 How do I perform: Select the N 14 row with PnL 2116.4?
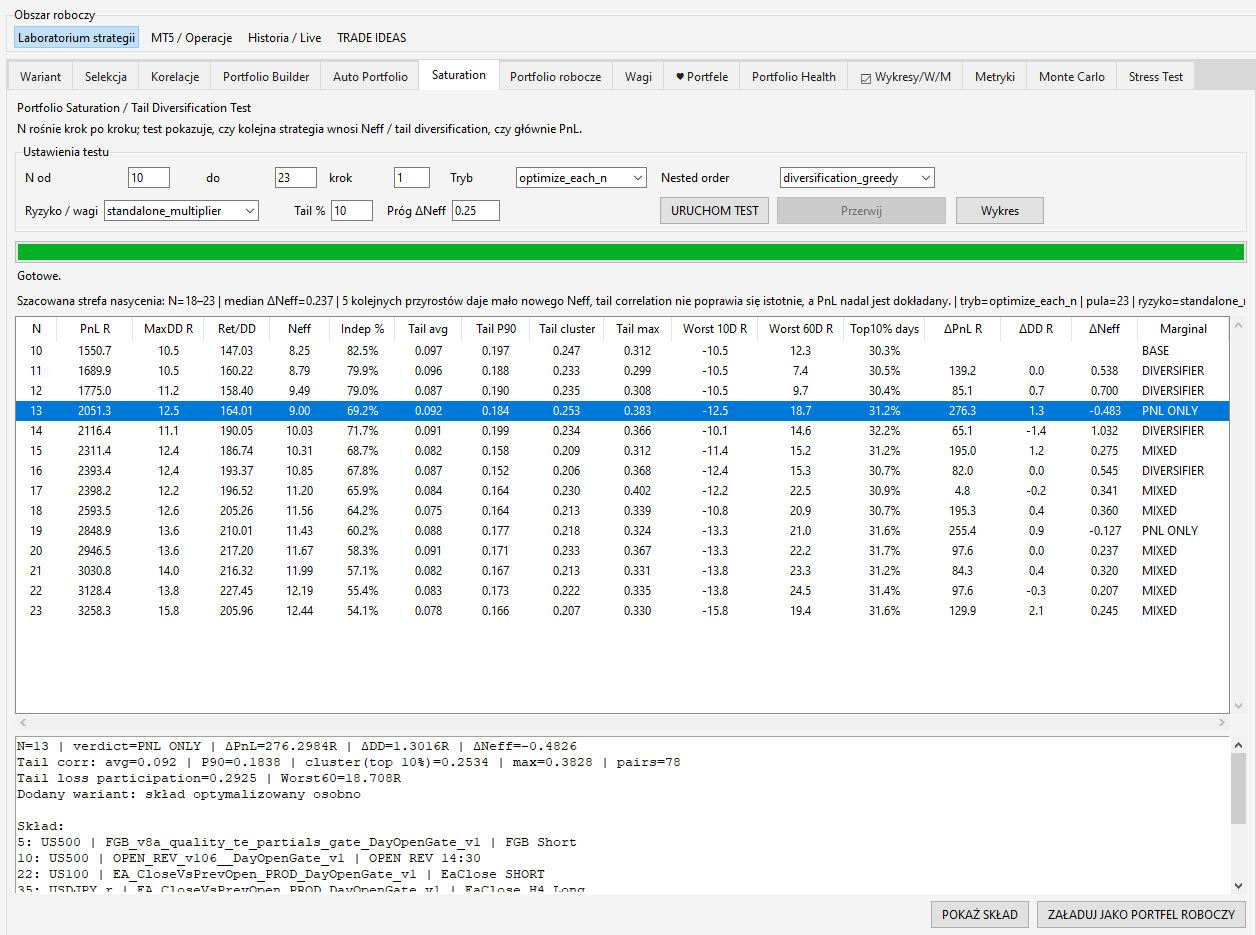click(x=622, y=431)
